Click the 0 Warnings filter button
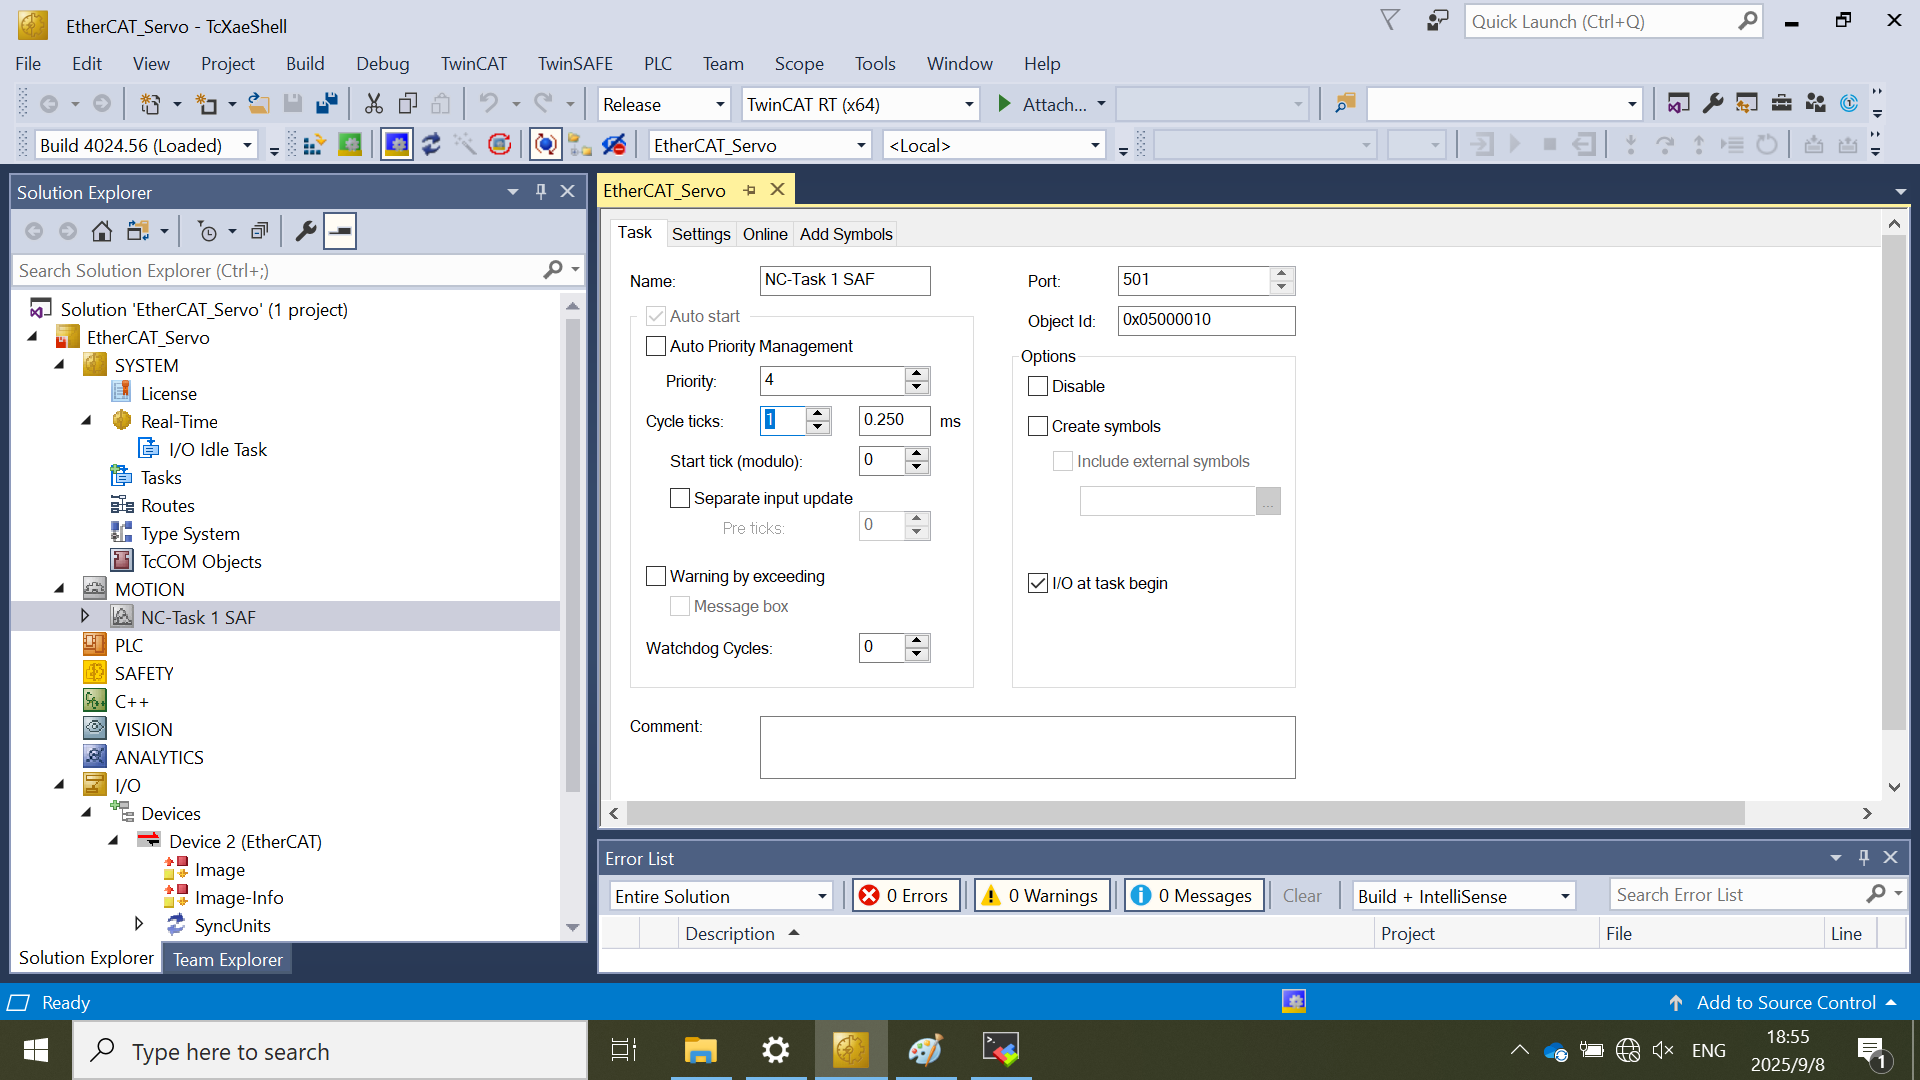Viewport: 1920px width, 1080px height. (x=1041, y=896)
